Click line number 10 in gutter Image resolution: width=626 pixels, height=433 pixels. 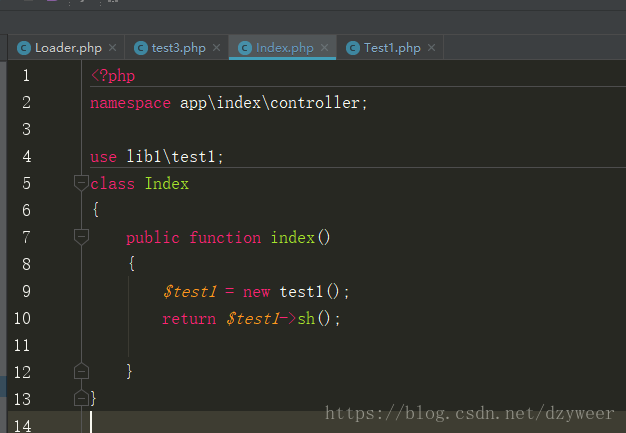[22, 318]
